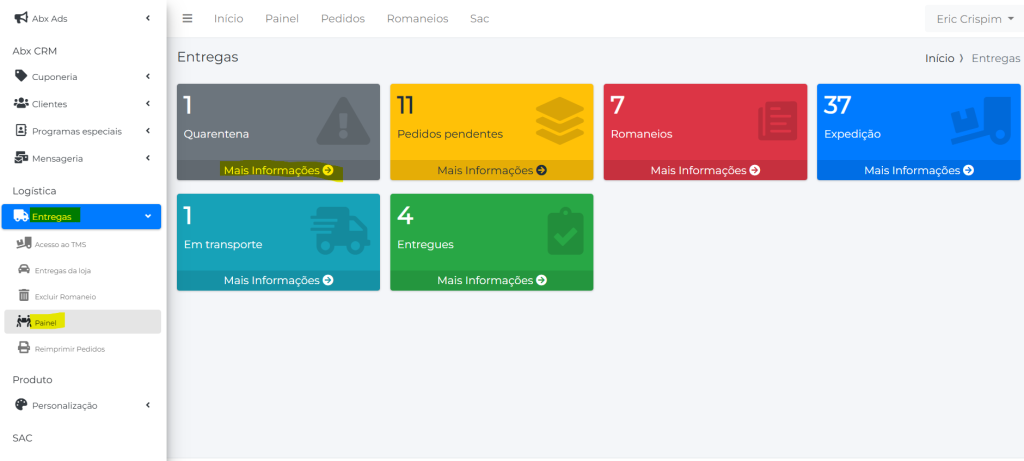Expand the Programas especiais submenu
Image resolution: width=1024 pixels, height=461 pixels.
click(x=147, y=130)
